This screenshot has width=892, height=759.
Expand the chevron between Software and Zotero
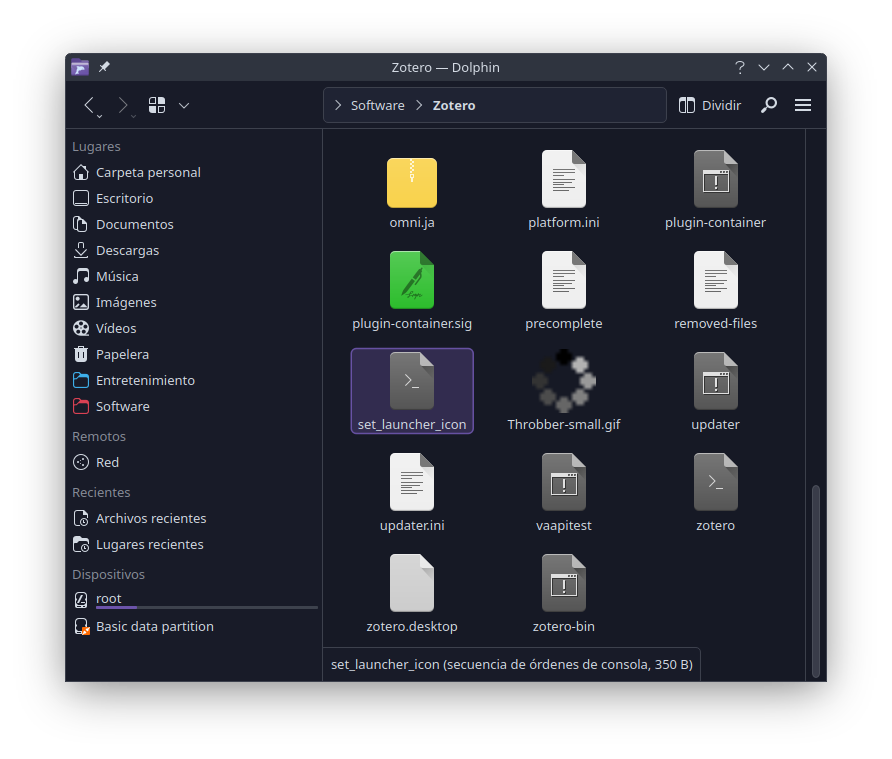click(419, 105)
